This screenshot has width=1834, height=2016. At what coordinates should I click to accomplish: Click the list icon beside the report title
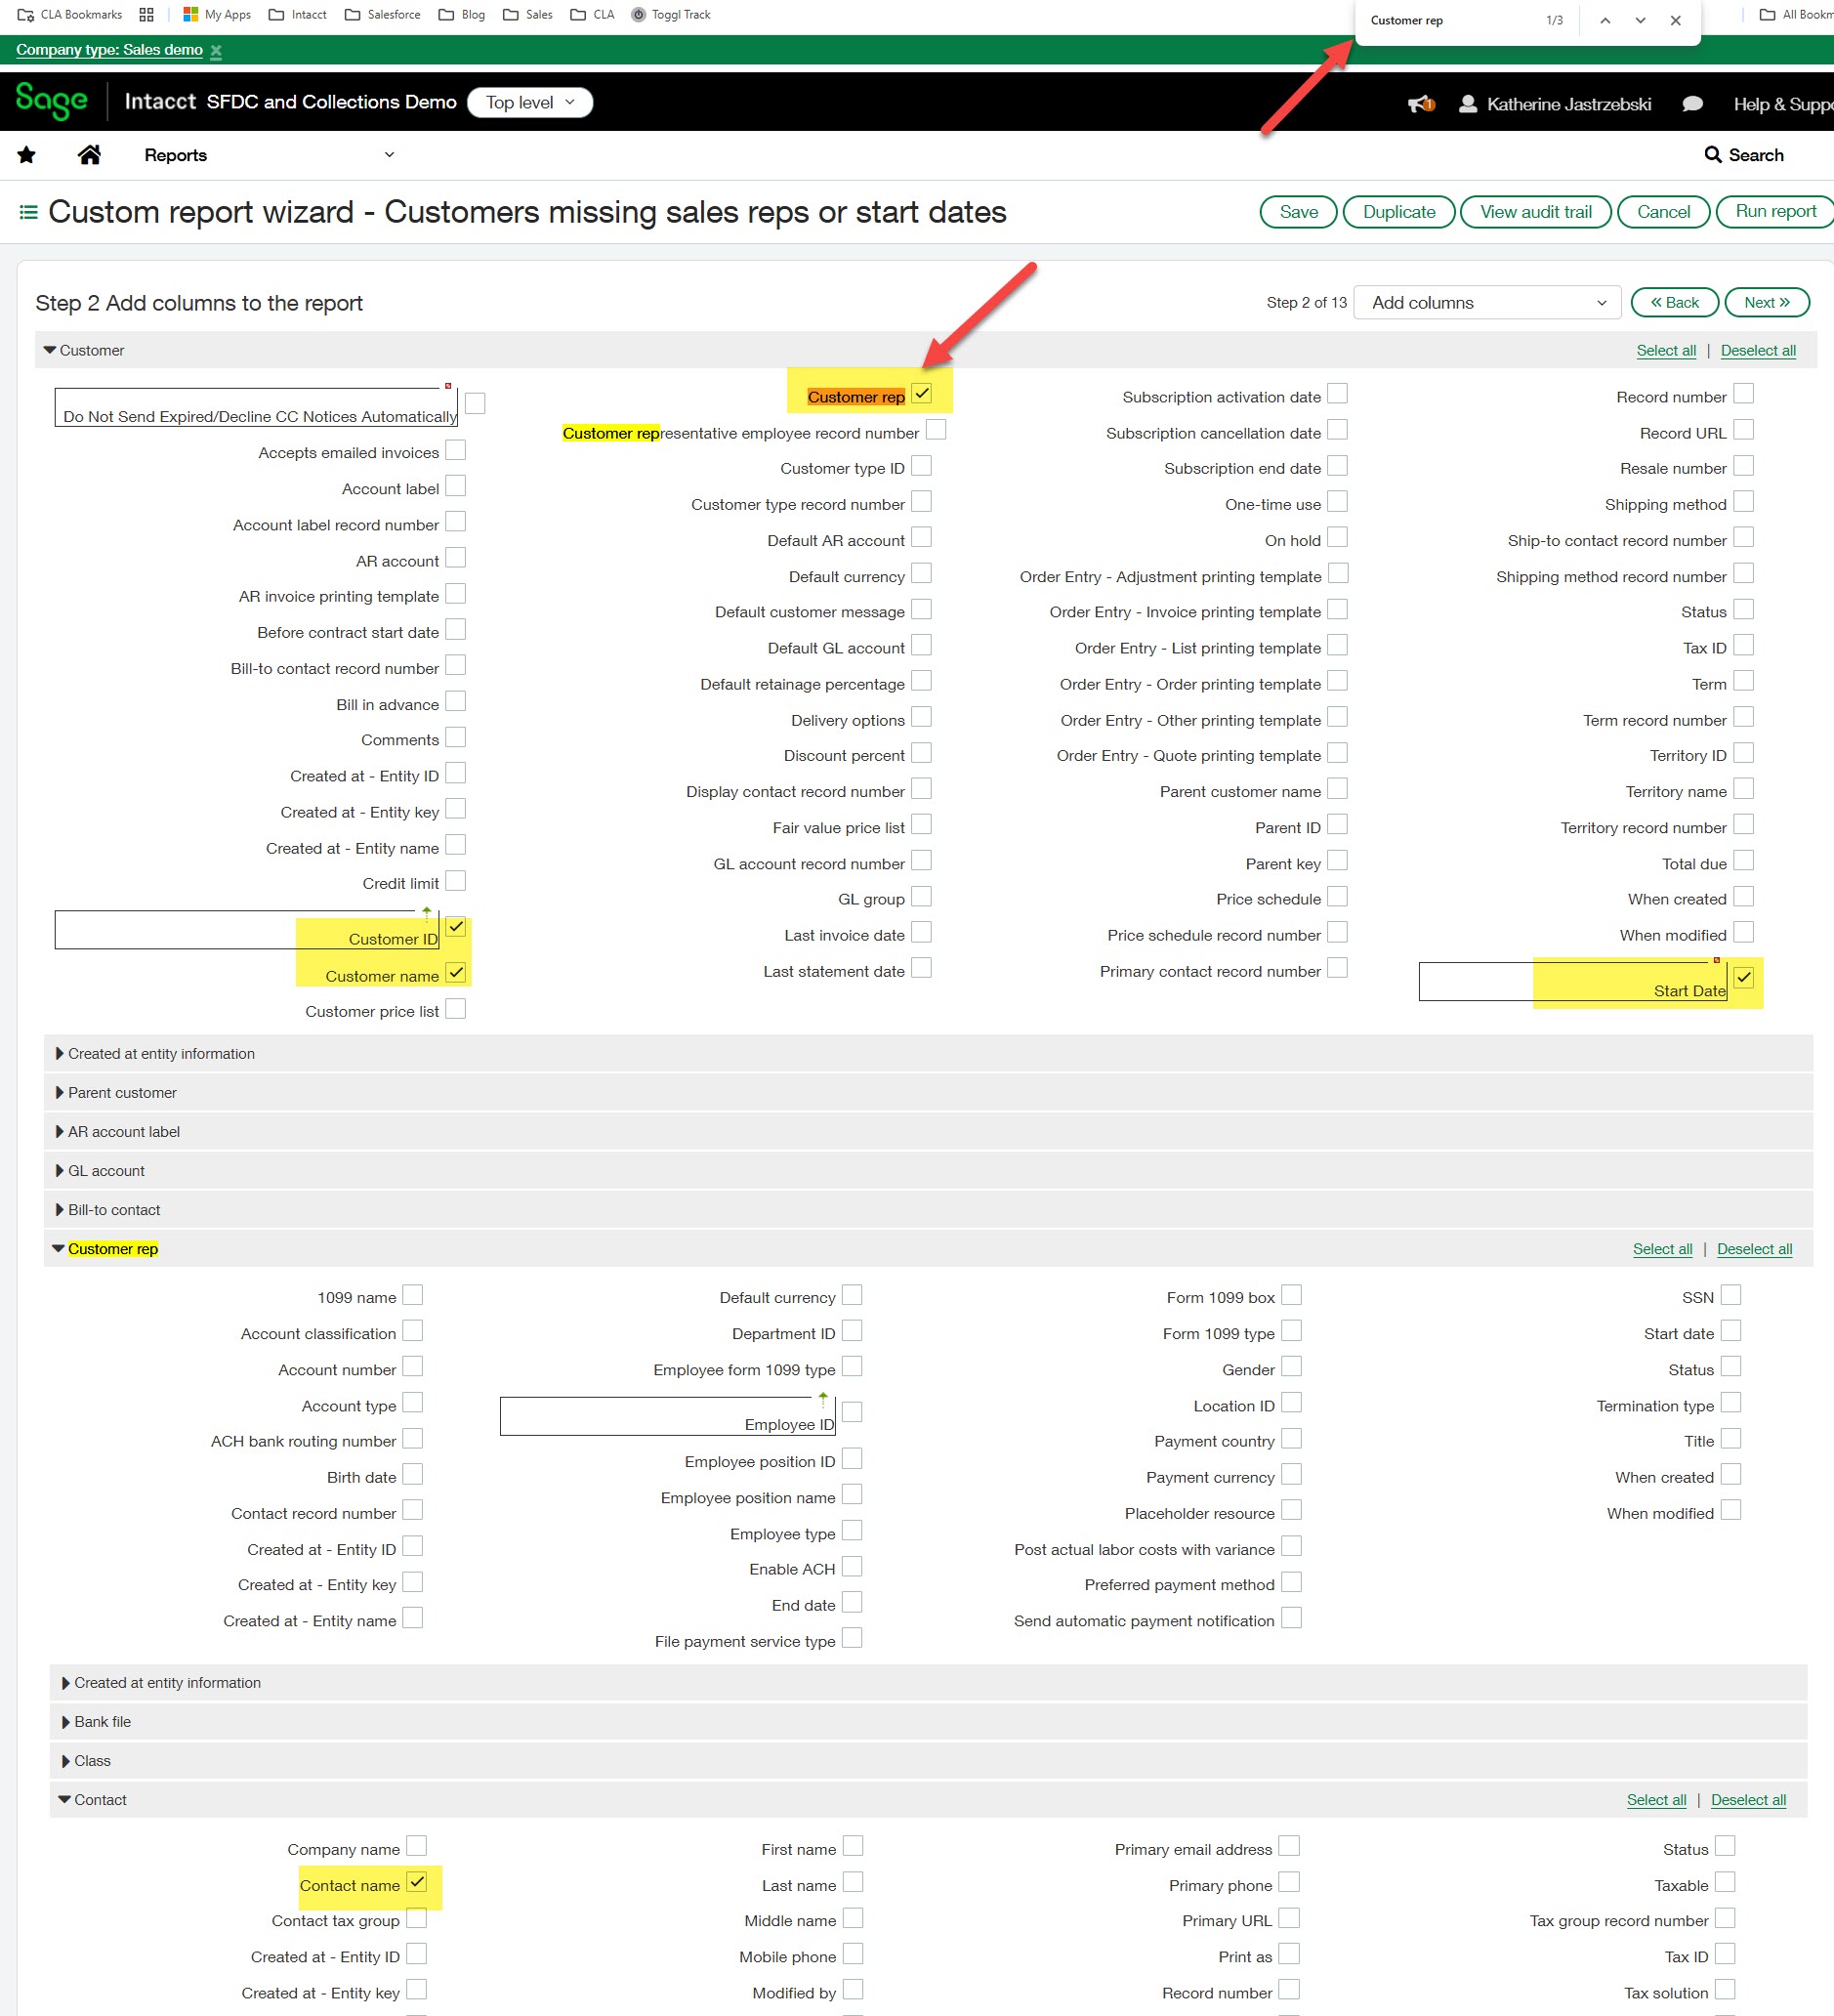[x=28, y=211]
